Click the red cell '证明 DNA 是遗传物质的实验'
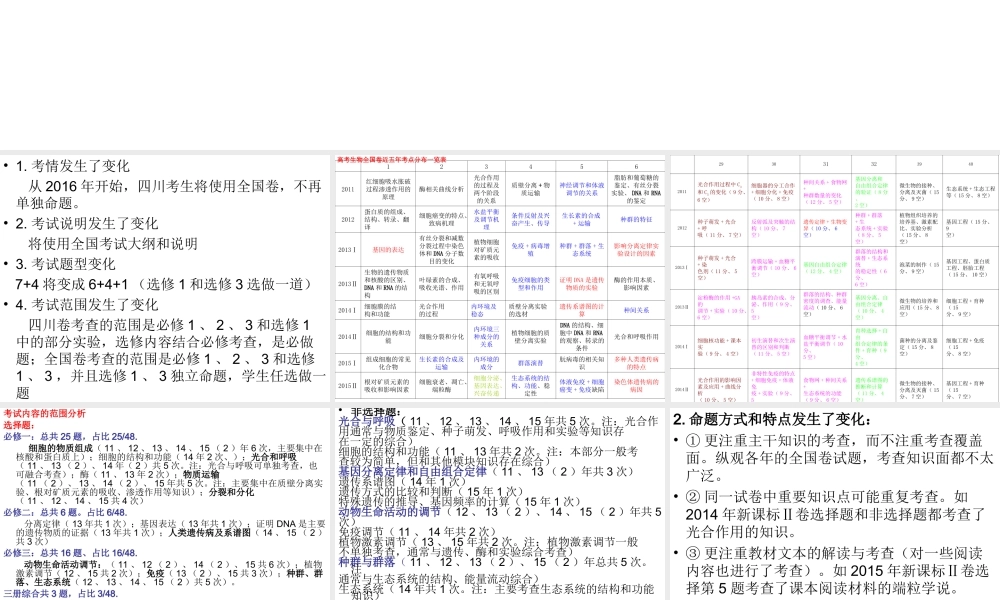The image size is (1000, 600). (x=582, y=284)
